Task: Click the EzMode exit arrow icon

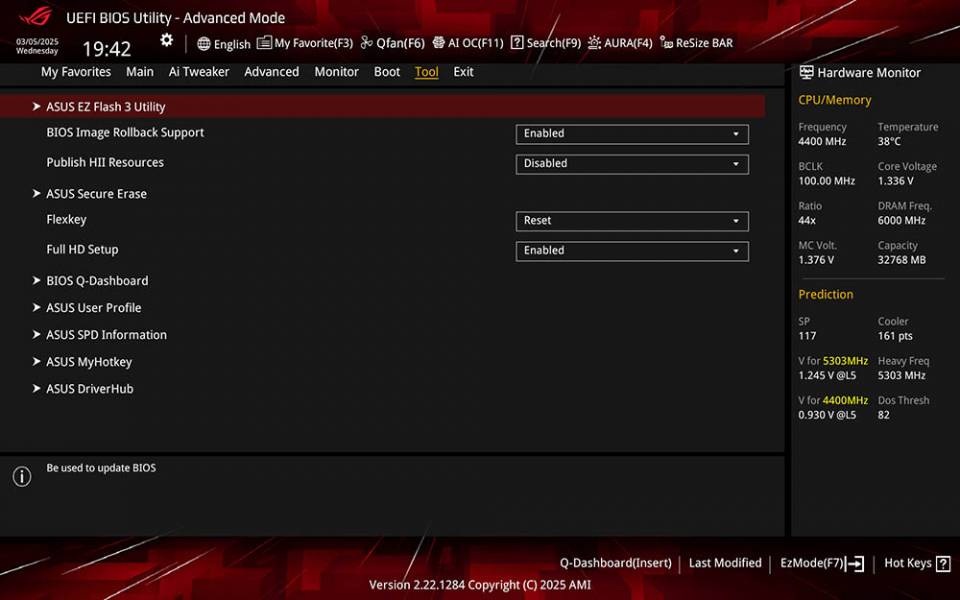Action: (855, 563)
